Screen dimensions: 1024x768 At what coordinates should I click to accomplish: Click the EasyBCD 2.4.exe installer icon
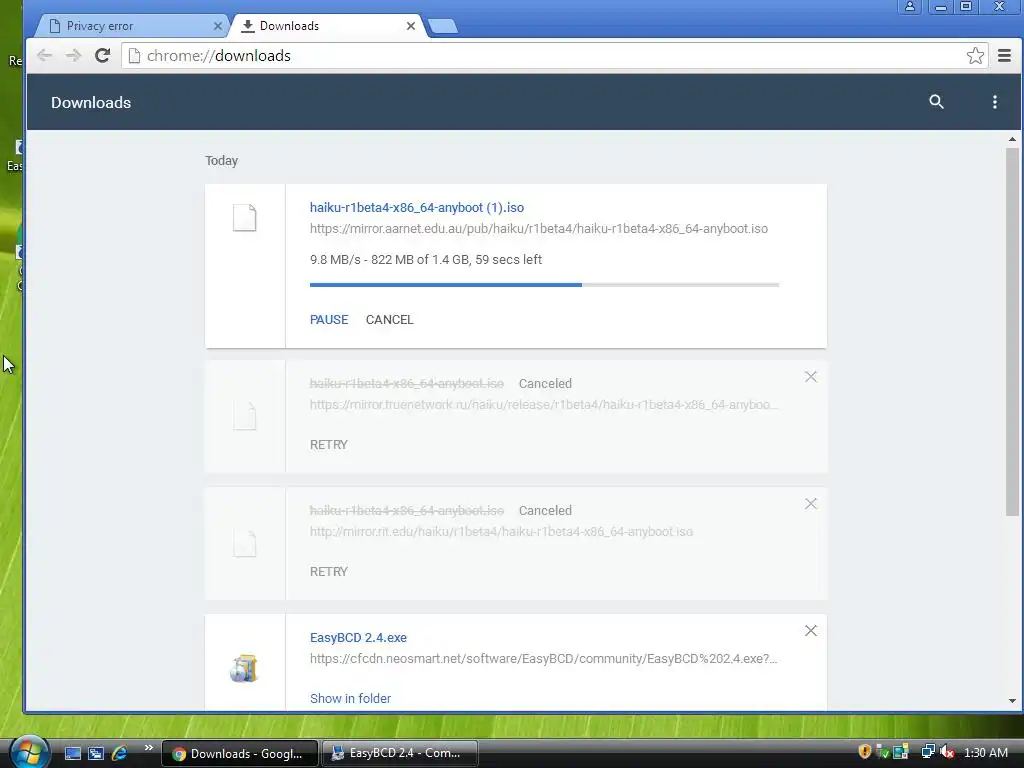tap(244, 668)
